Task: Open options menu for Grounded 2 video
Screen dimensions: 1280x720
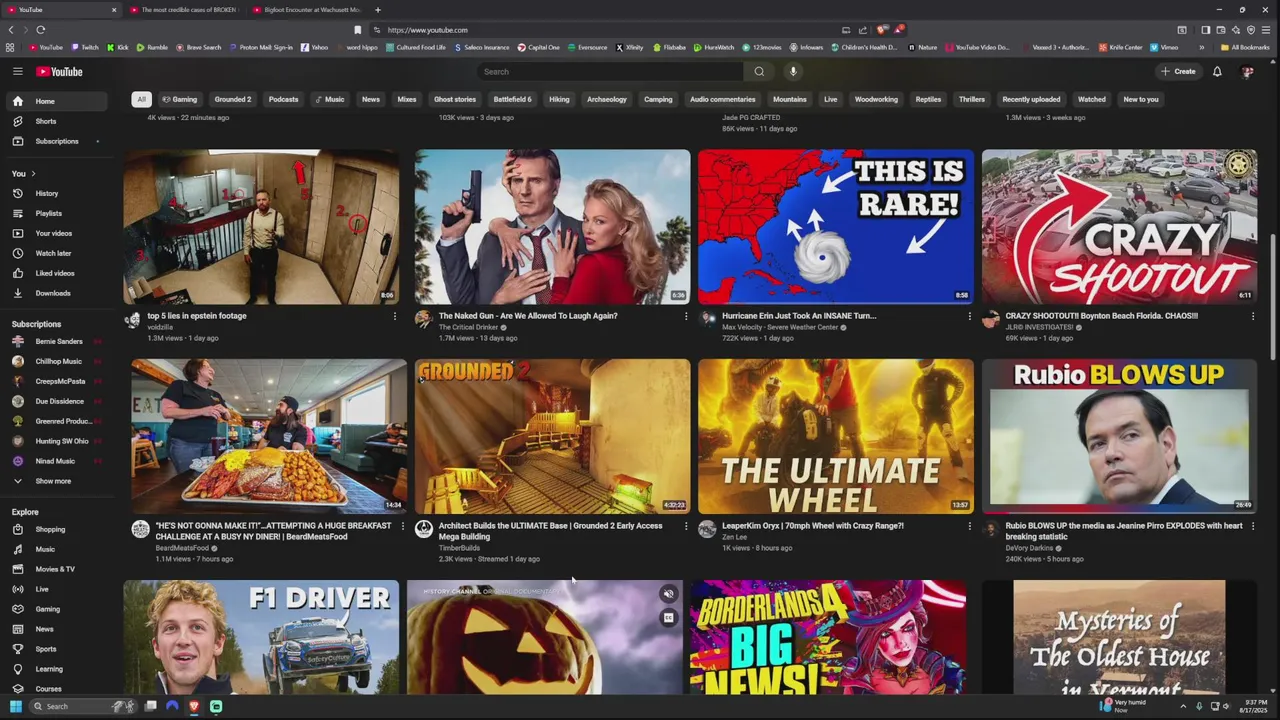Action: pos(685,527)
